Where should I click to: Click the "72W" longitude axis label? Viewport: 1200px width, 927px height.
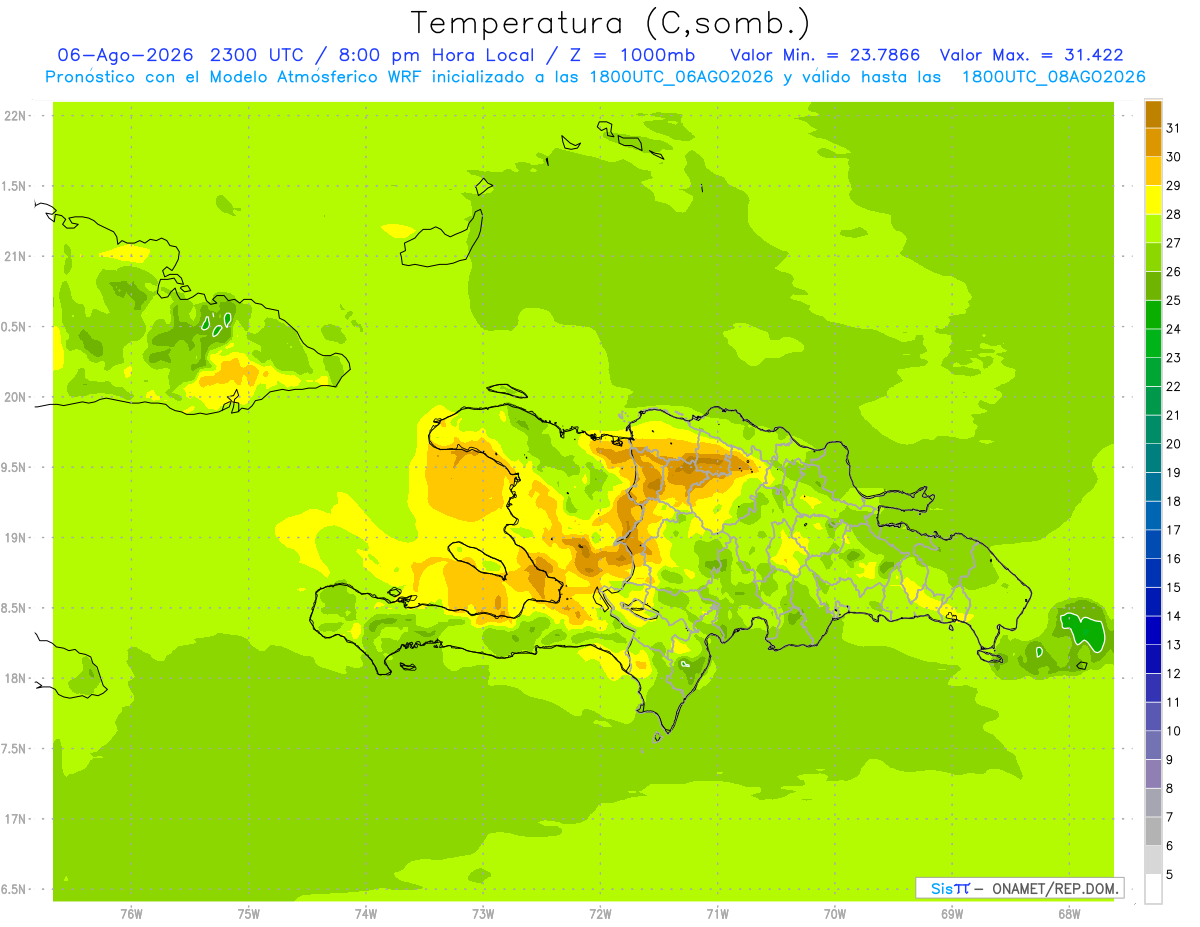coord(601,914)
